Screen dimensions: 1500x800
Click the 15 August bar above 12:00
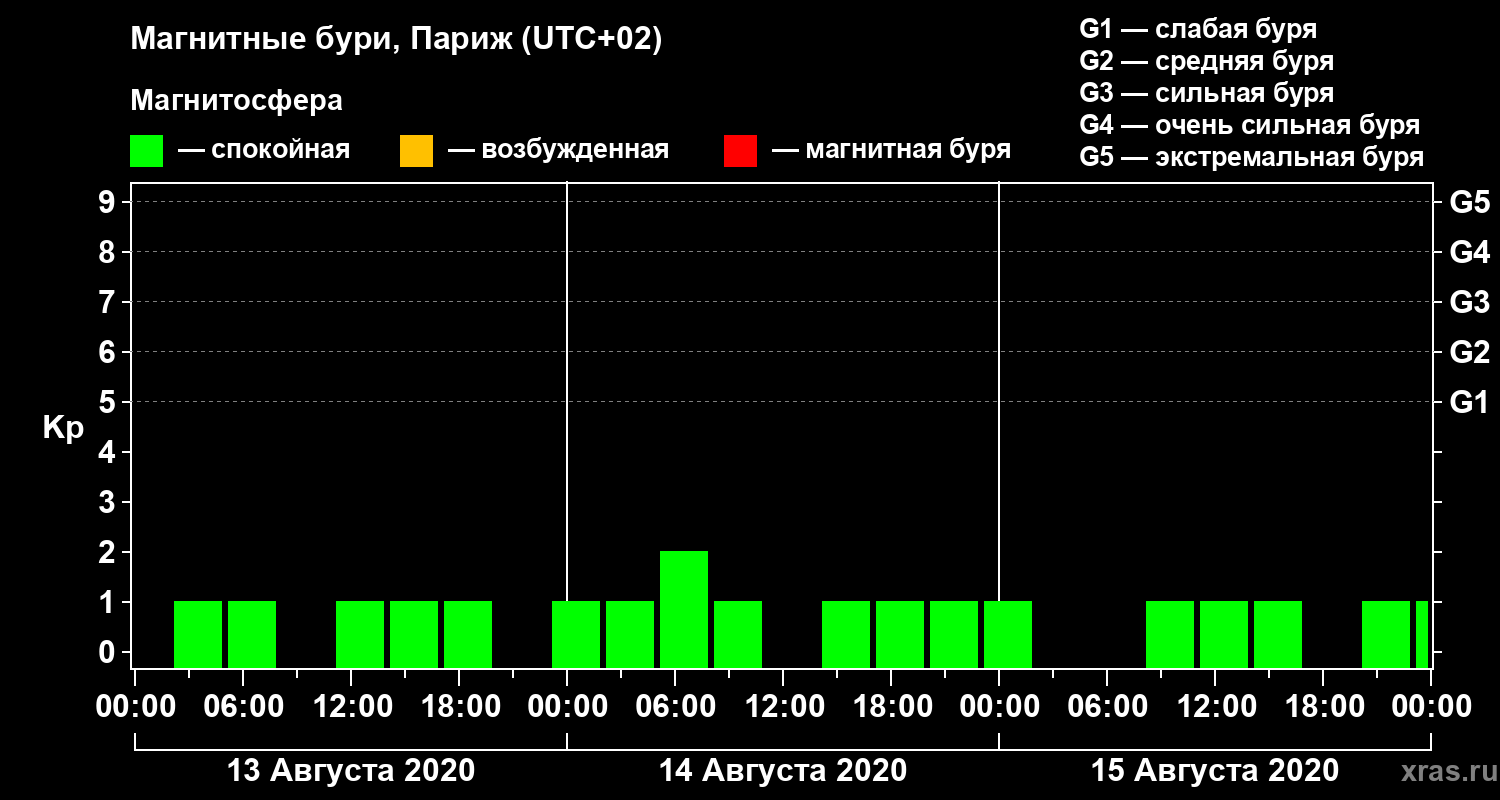[1224, 634]
